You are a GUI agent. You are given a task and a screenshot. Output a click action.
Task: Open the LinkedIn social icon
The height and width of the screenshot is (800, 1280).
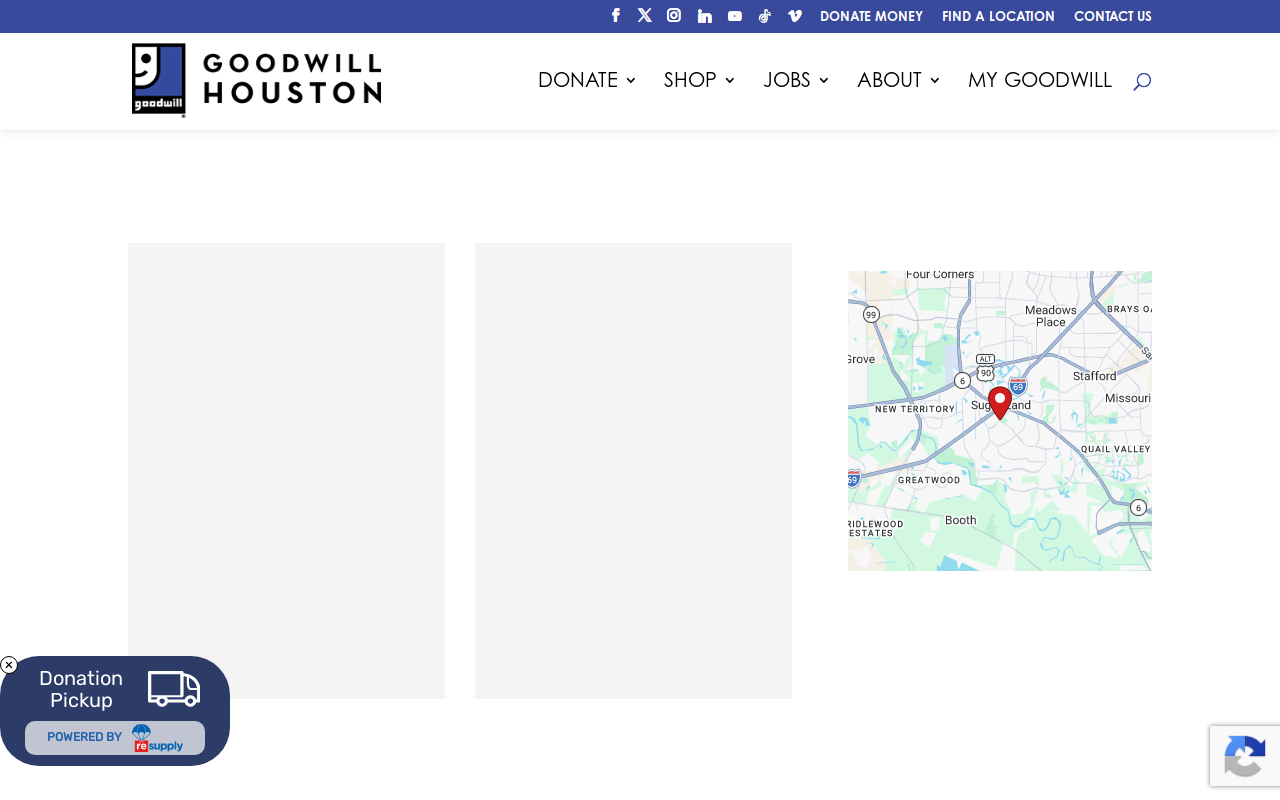pyautogui.click(x=705, y=16)
